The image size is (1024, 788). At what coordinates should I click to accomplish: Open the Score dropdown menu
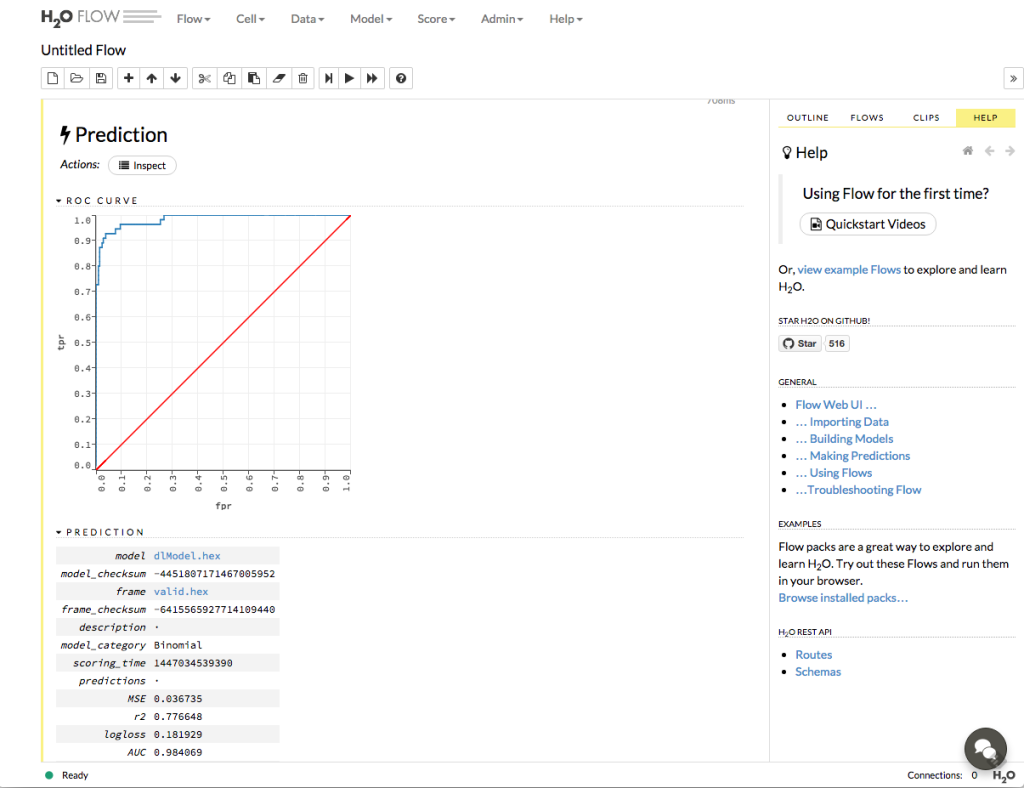(436, 19)
